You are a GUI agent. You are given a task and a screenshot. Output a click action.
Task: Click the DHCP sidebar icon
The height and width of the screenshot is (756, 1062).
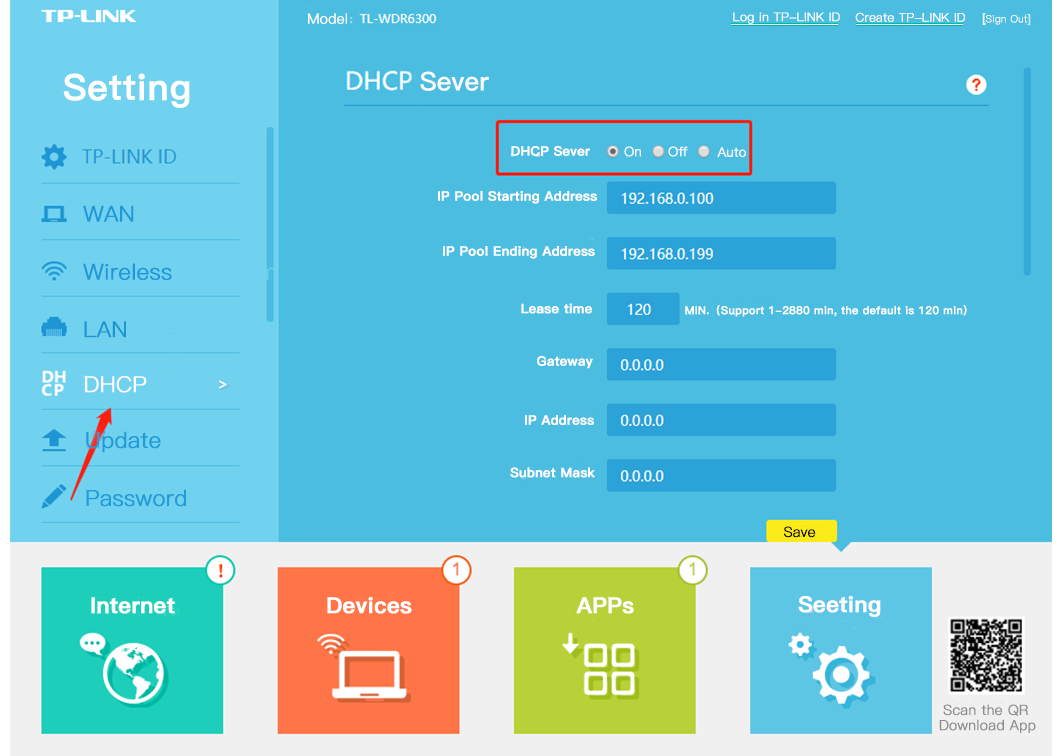[54, 383]
